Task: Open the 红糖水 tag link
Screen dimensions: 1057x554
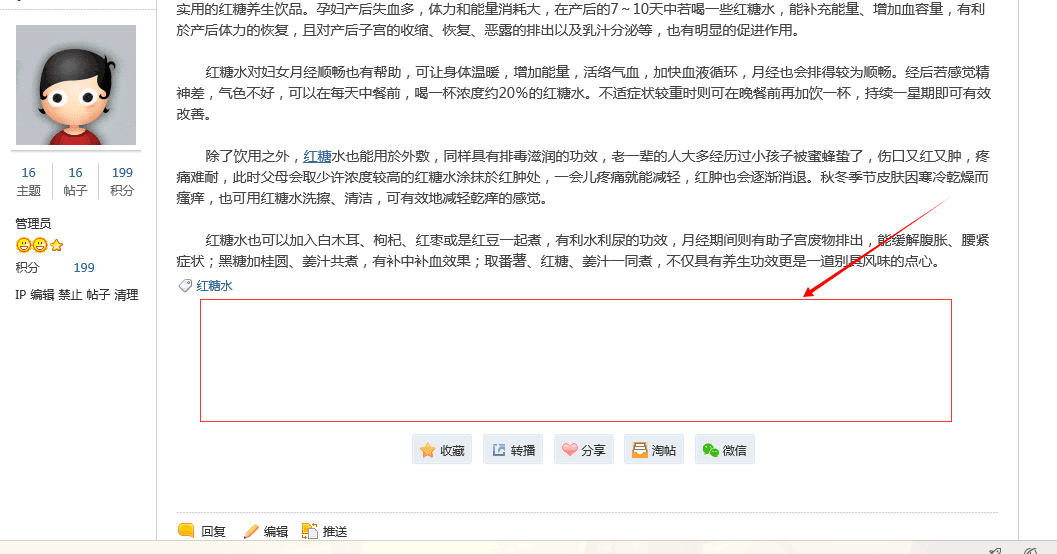Action: 214,286
